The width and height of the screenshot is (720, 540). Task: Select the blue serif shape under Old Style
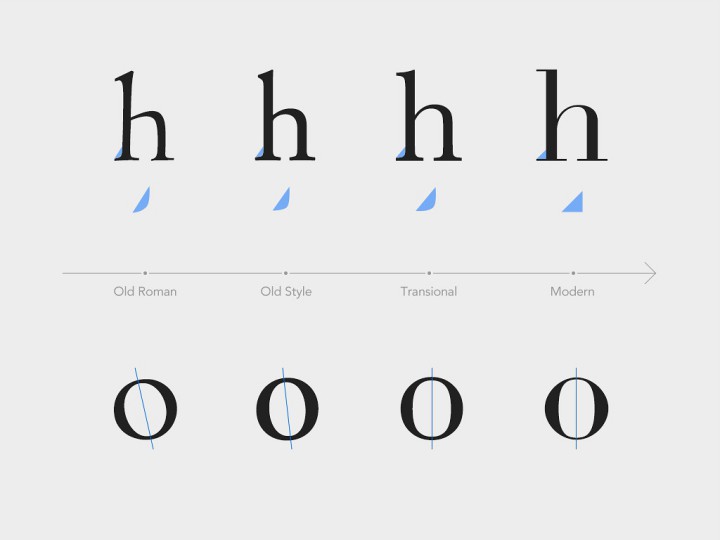coord(282,199)
